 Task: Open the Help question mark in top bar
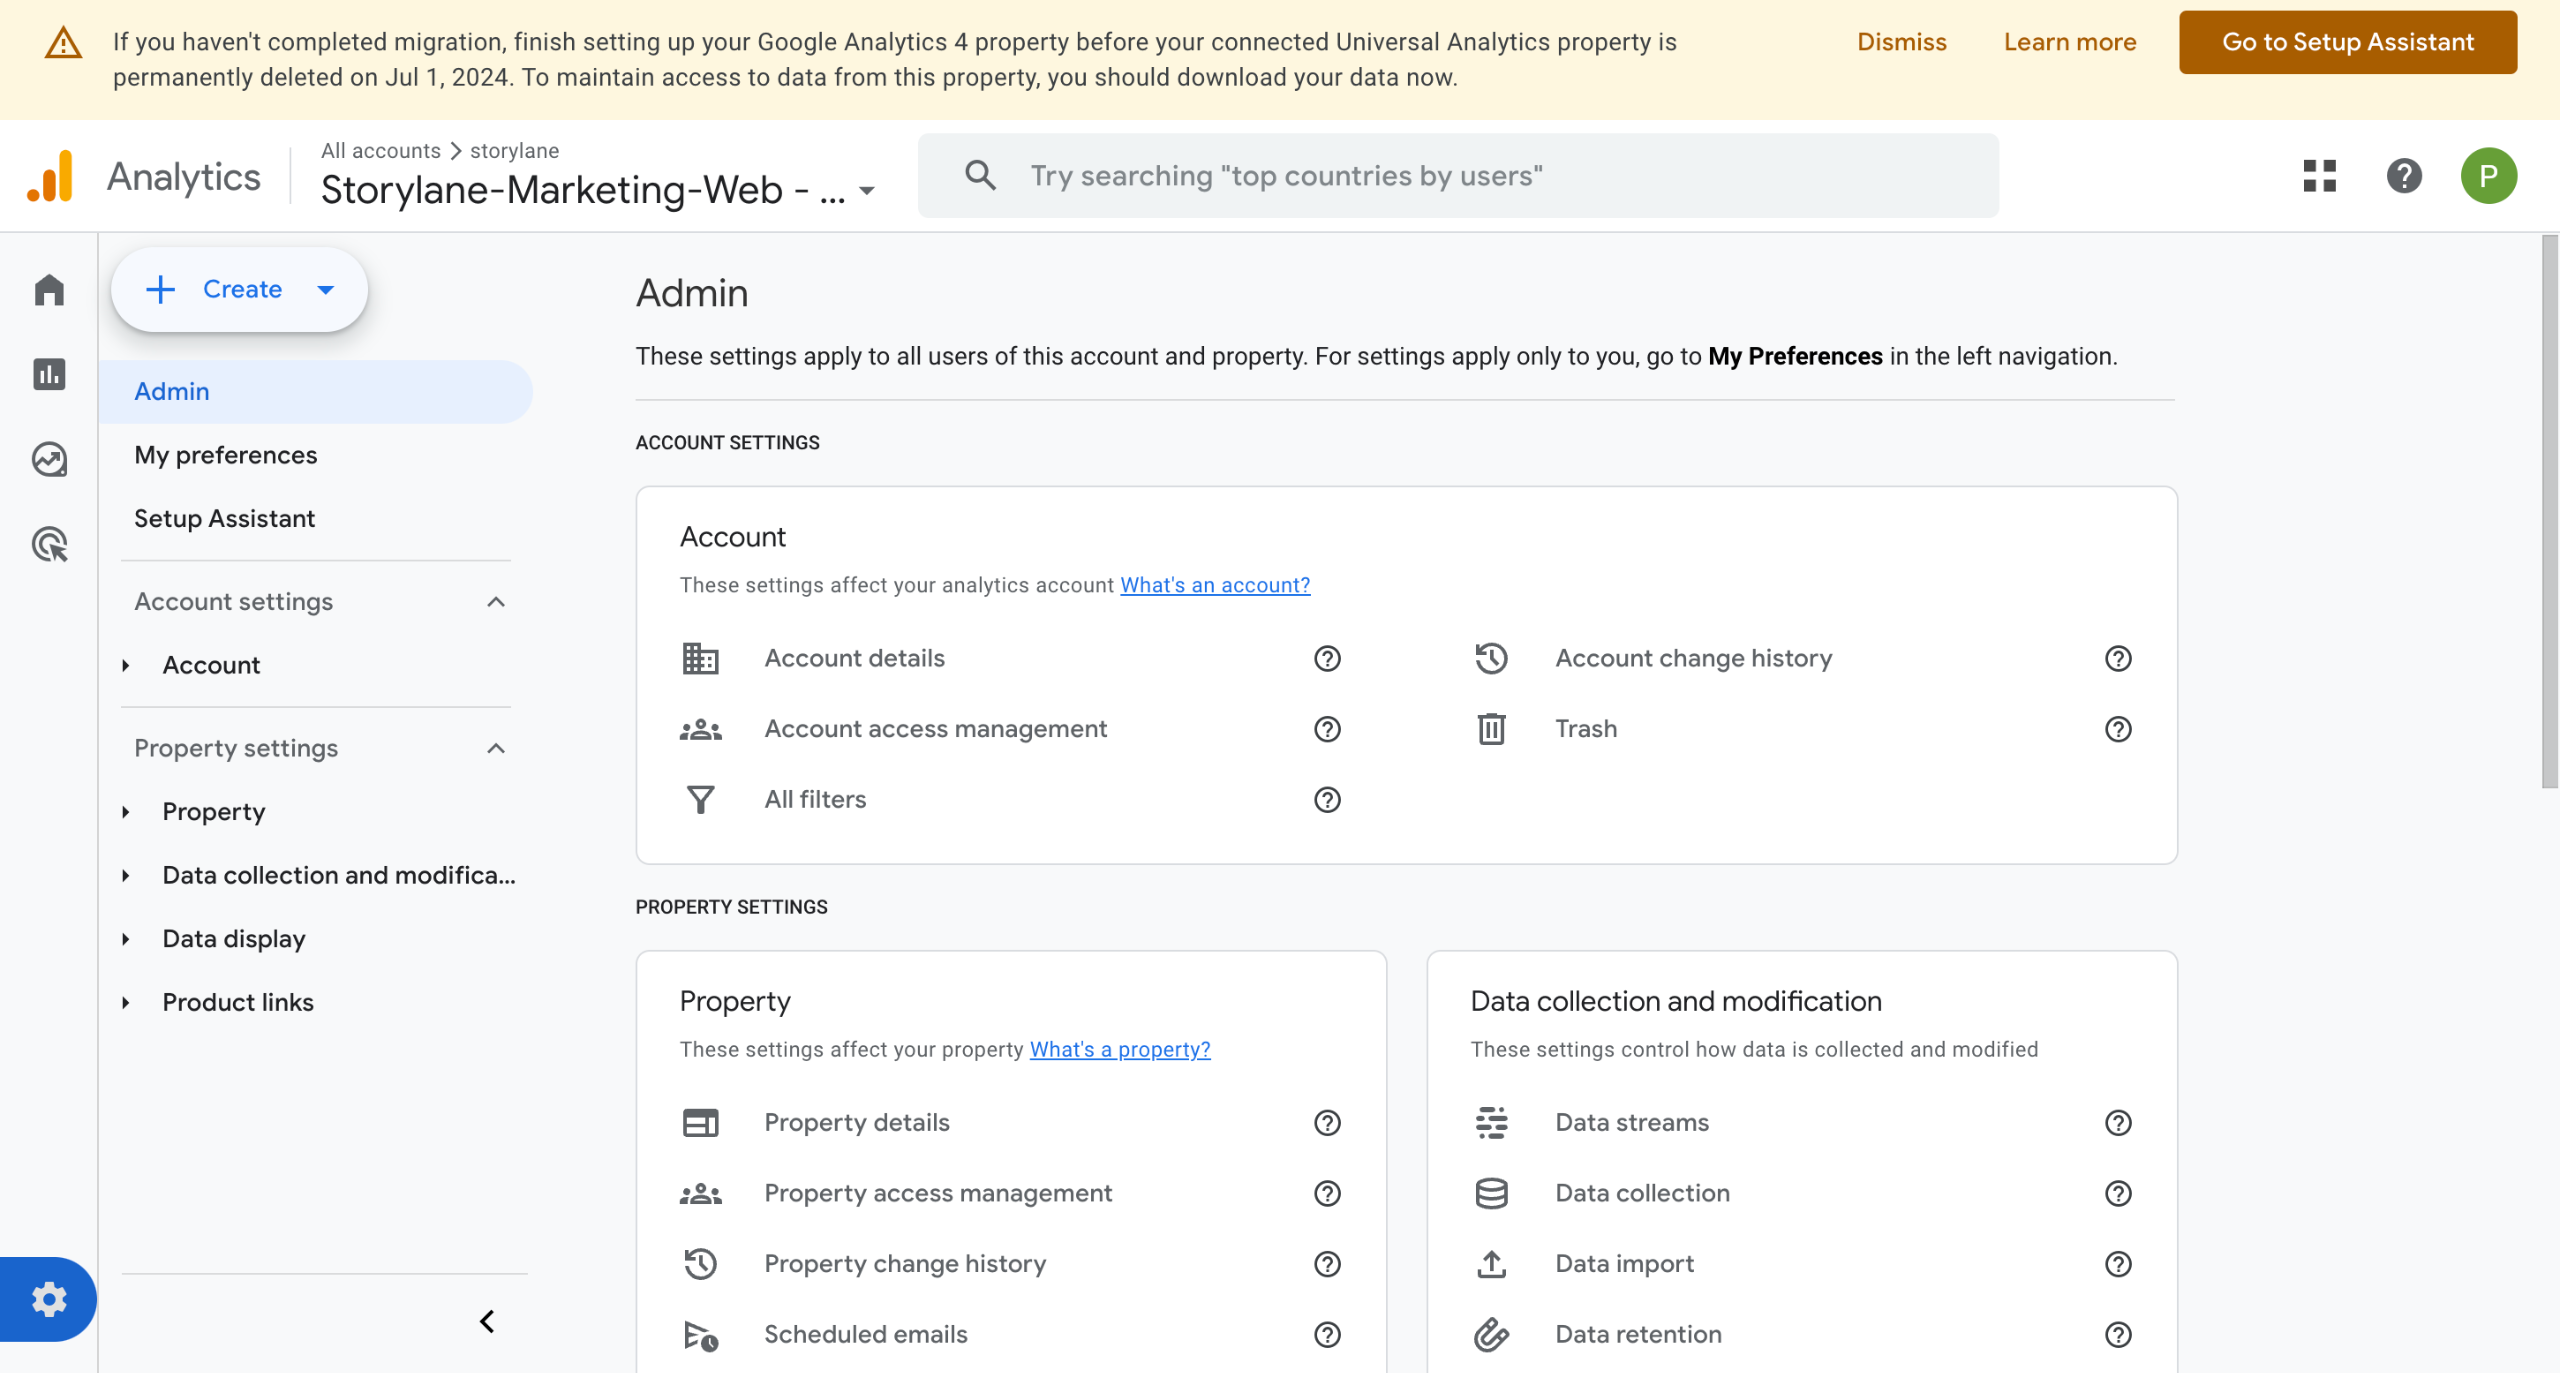coord(2404,176)
